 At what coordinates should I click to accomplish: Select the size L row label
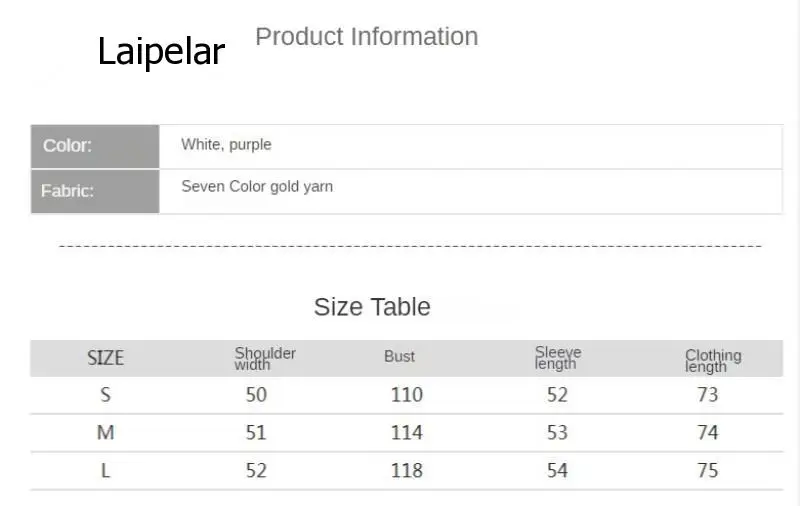click(x=105, y=470)
